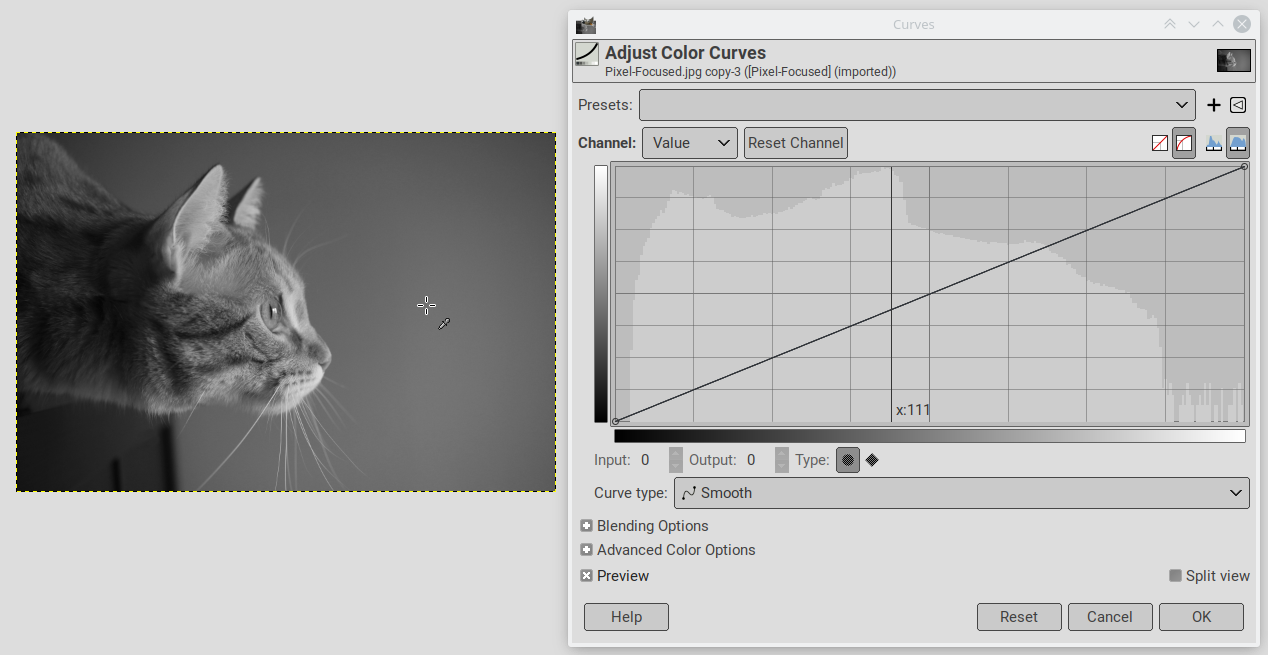Click the Reset Channel button
The width and height of the screenshot is (1268, 655).
point(796,143)
